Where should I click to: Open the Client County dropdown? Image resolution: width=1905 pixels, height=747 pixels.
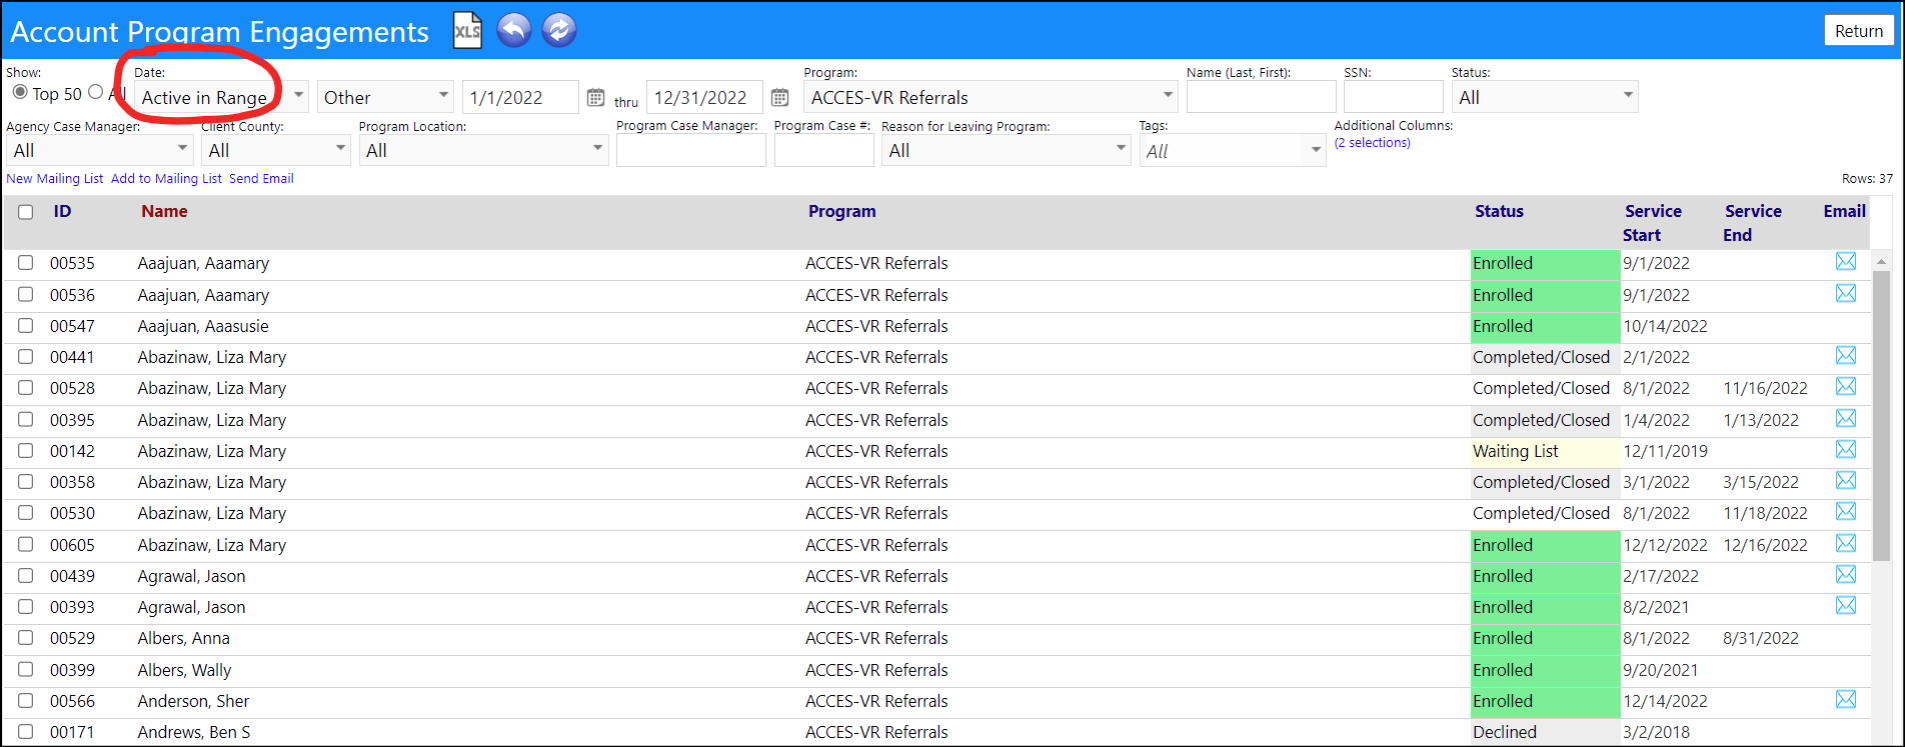276,150
